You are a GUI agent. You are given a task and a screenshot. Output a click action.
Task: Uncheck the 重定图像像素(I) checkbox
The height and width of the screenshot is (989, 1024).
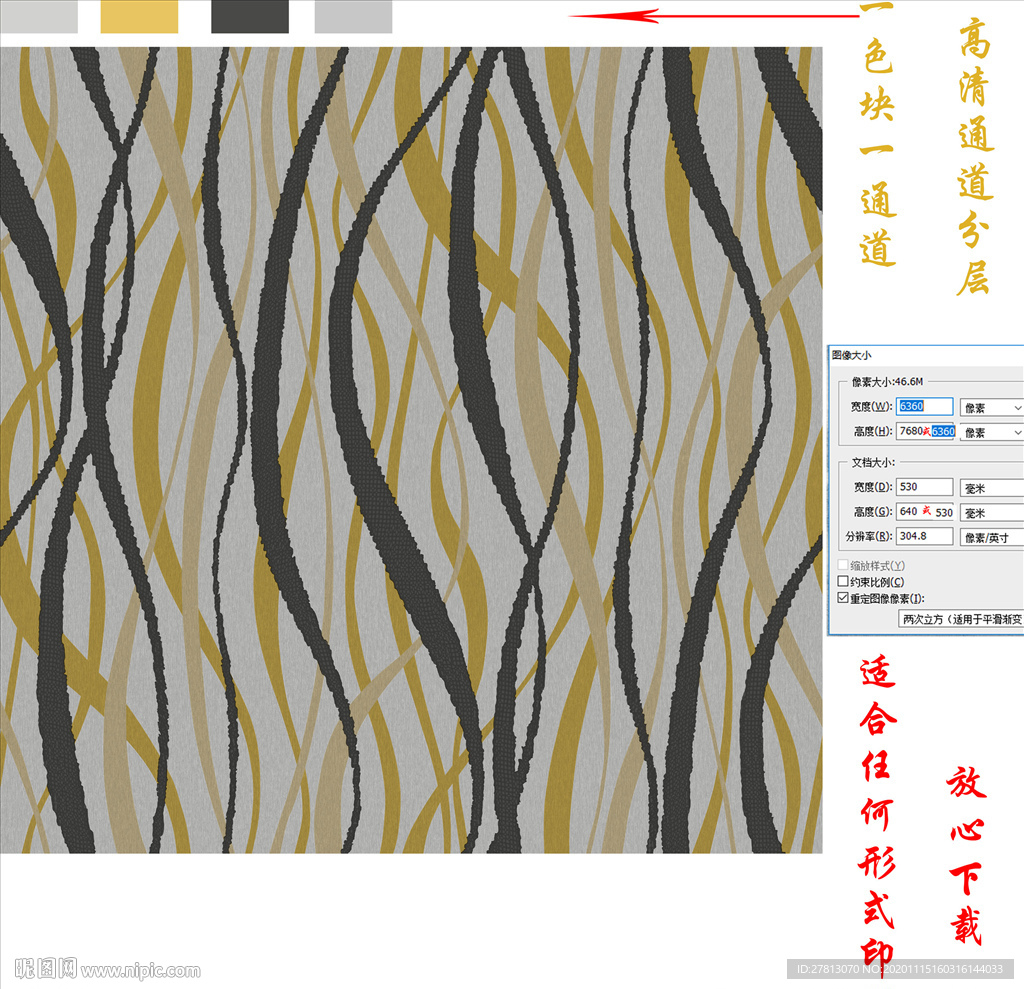tap(843, 598)
